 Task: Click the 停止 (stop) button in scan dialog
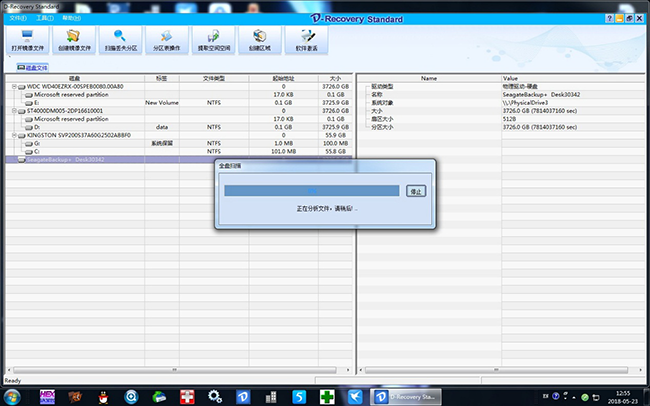pyautogui.click(x=416, y=191)
